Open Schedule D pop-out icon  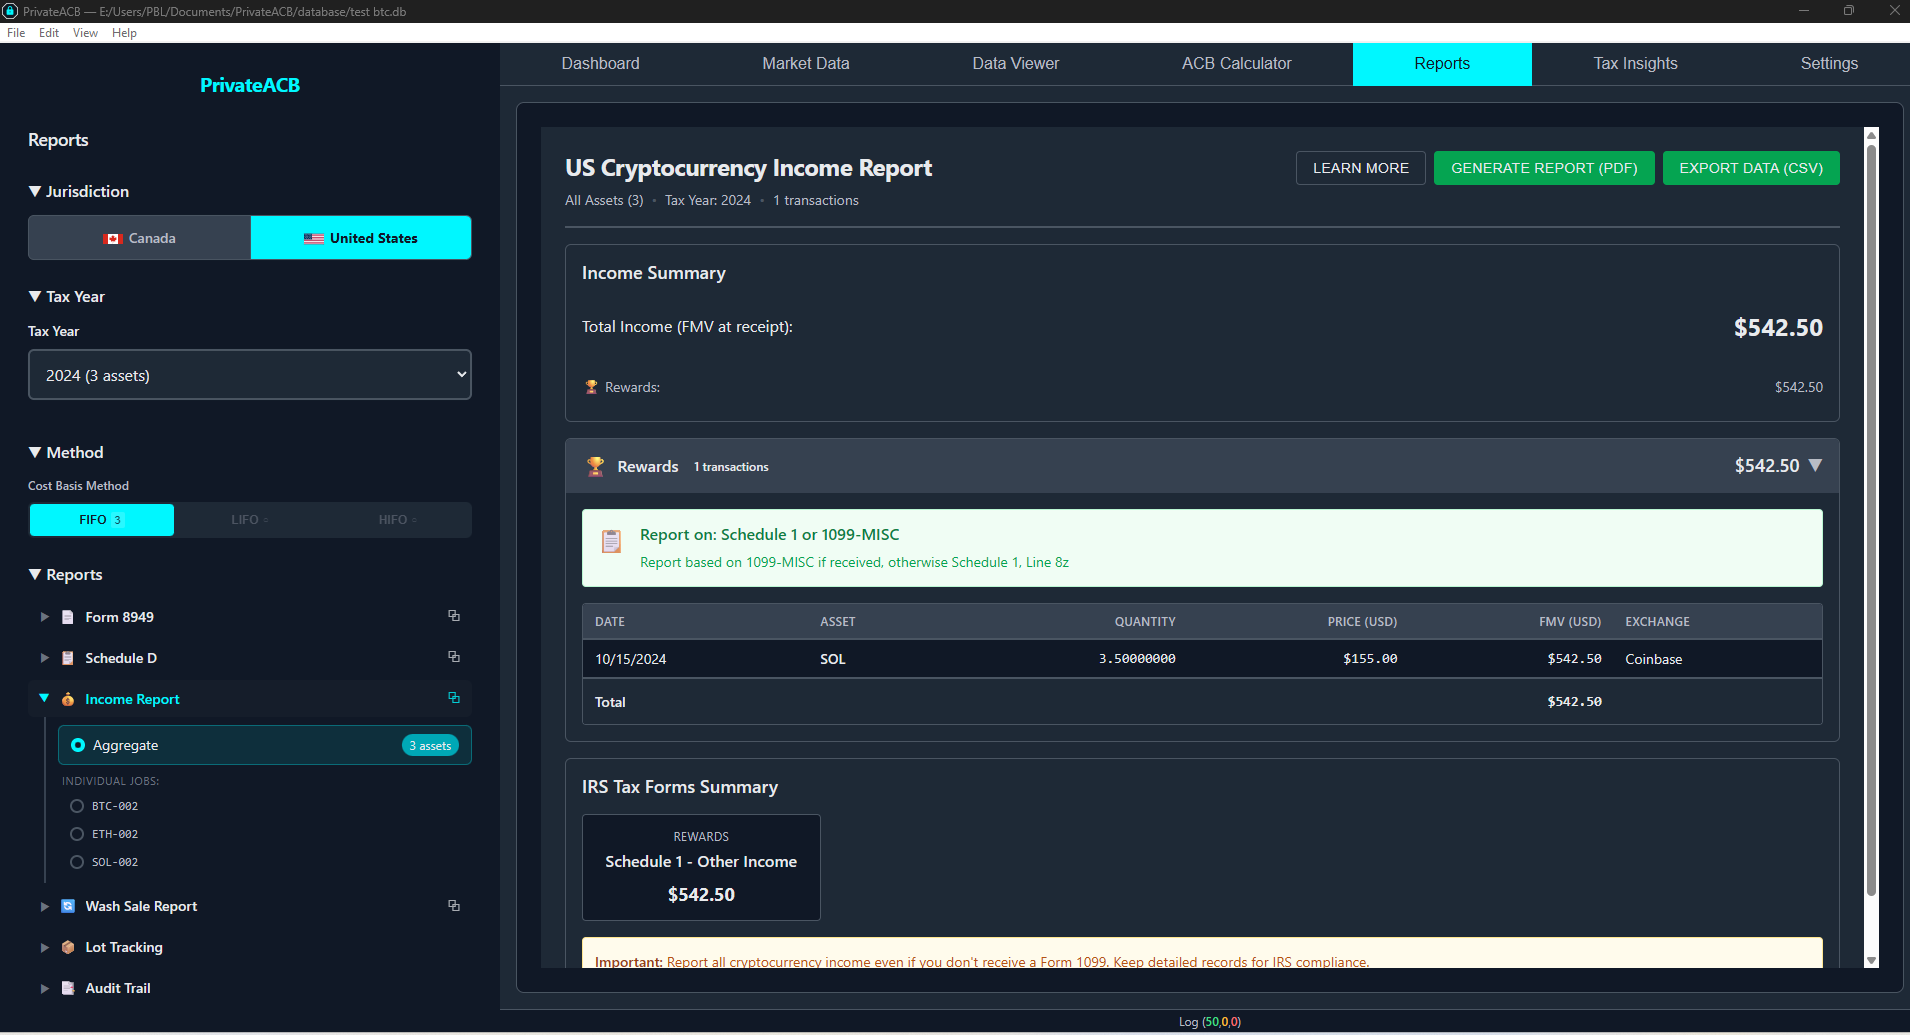tap(454, 657)
